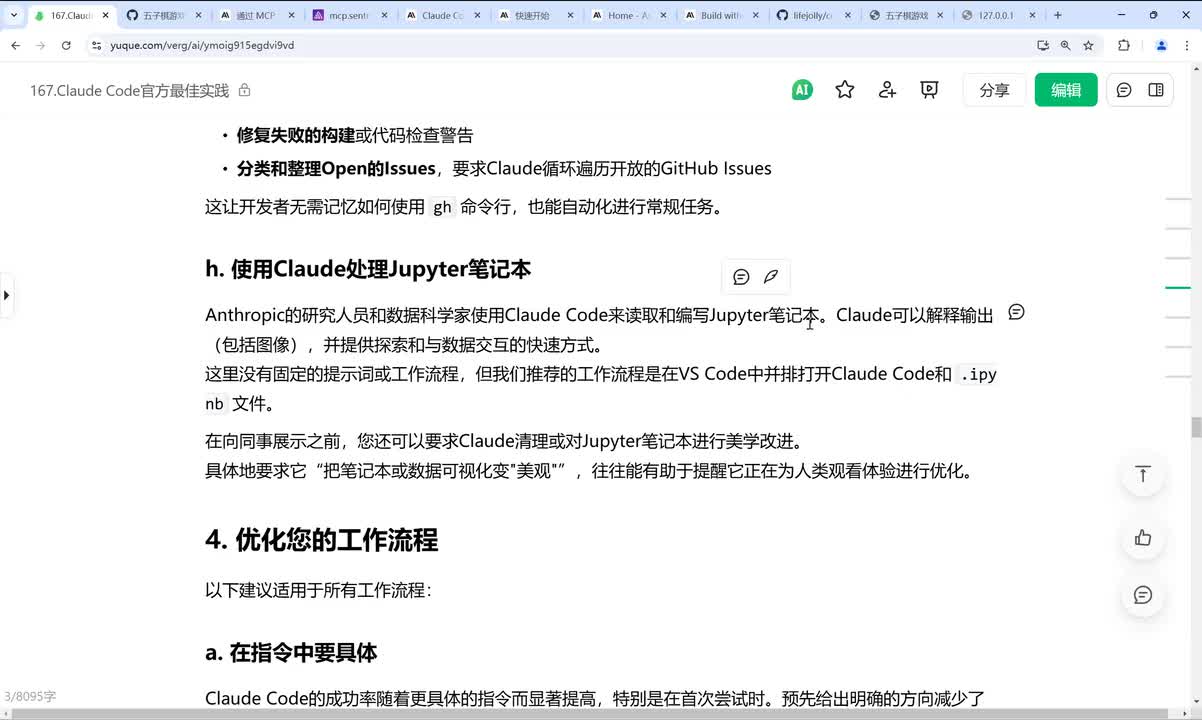Click the install app icon in address bar
The width and height of the screenshot is (1202, 720).
click(1043, 46)
